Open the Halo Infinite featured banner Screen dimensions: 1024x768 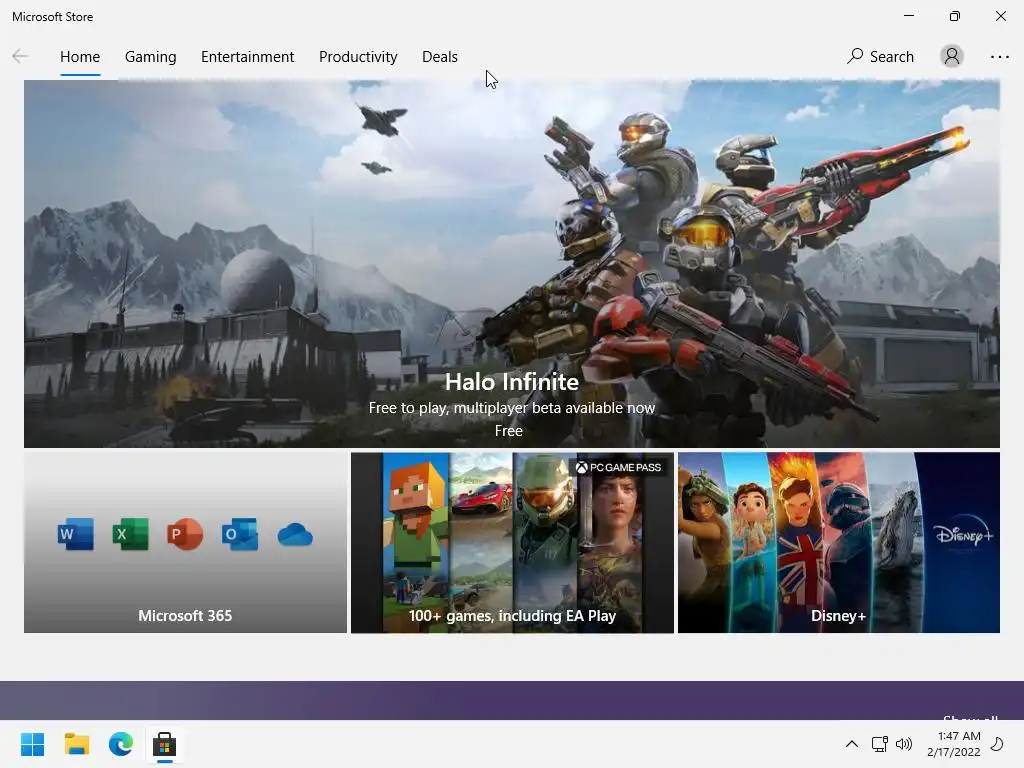click(x=511, y=264)
